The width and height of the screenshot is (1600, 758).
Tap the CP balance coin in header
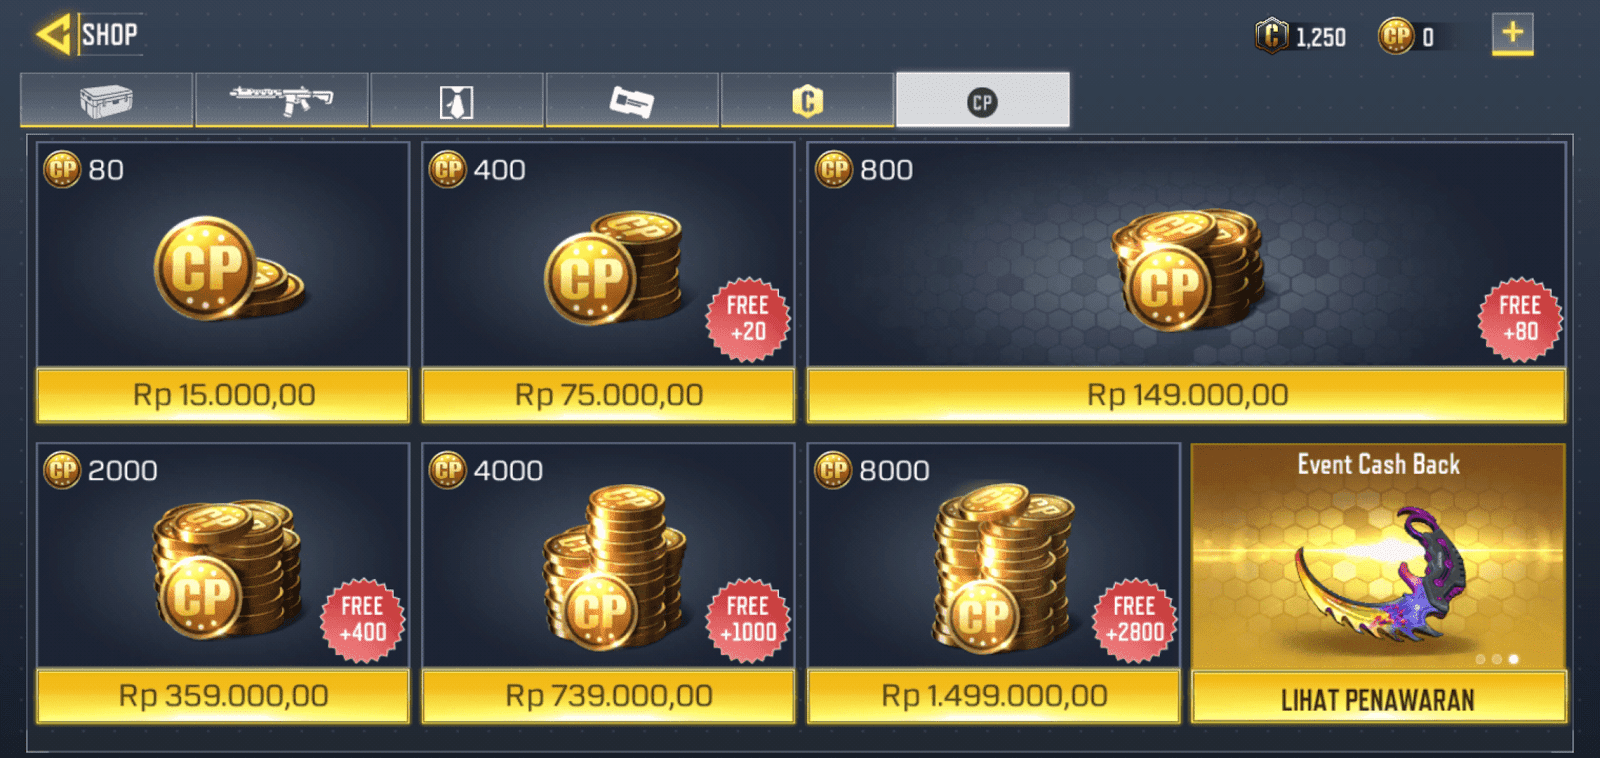[x=1395, y=36]
